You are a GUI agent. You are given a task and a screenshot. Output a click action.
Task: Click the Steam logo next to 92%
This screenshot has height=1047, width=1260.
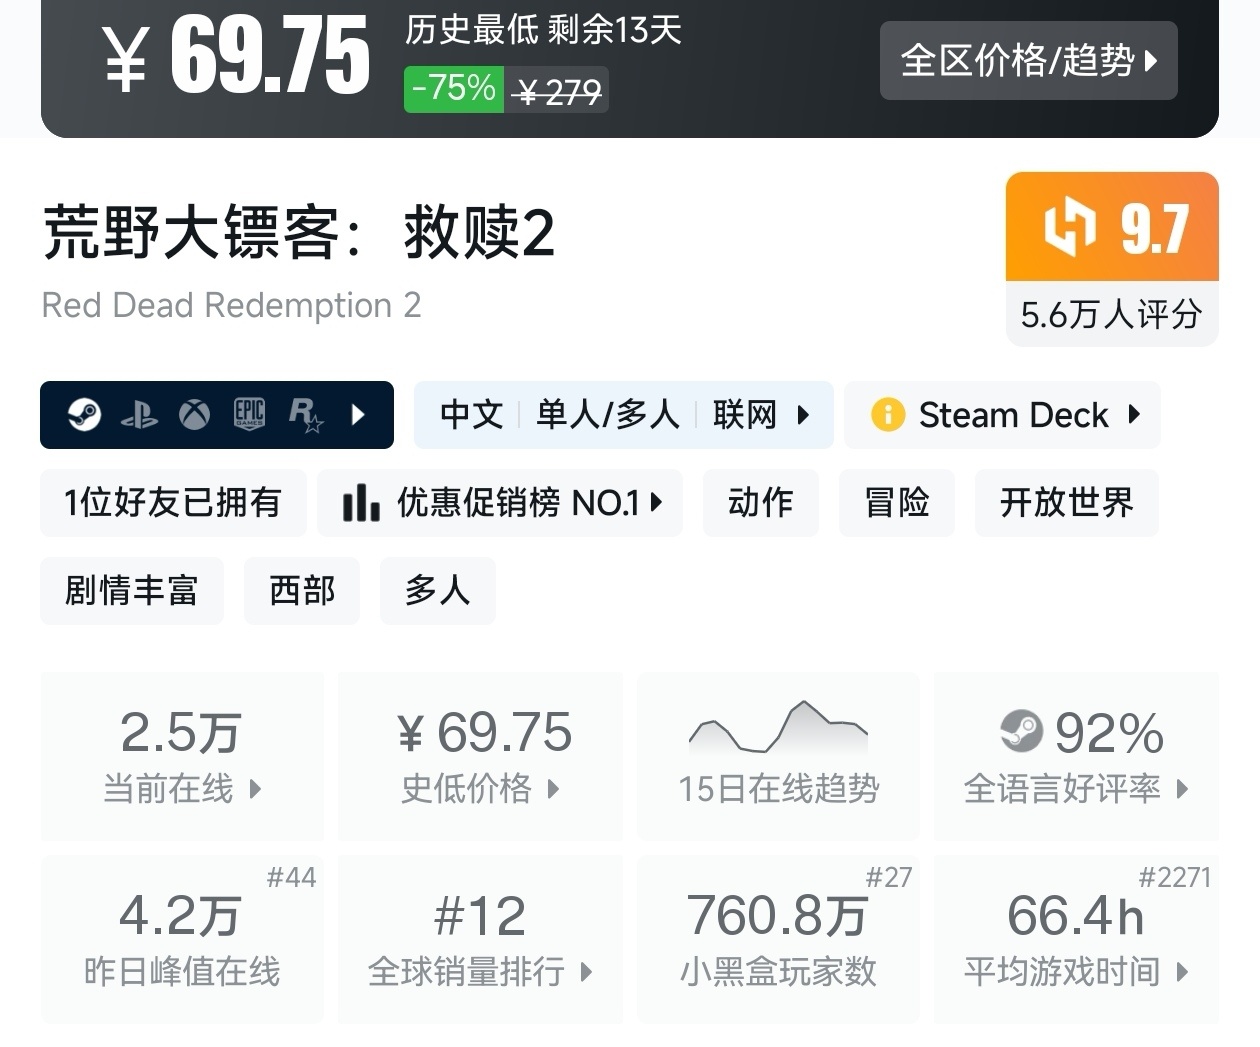click(x=1020, y=732)
